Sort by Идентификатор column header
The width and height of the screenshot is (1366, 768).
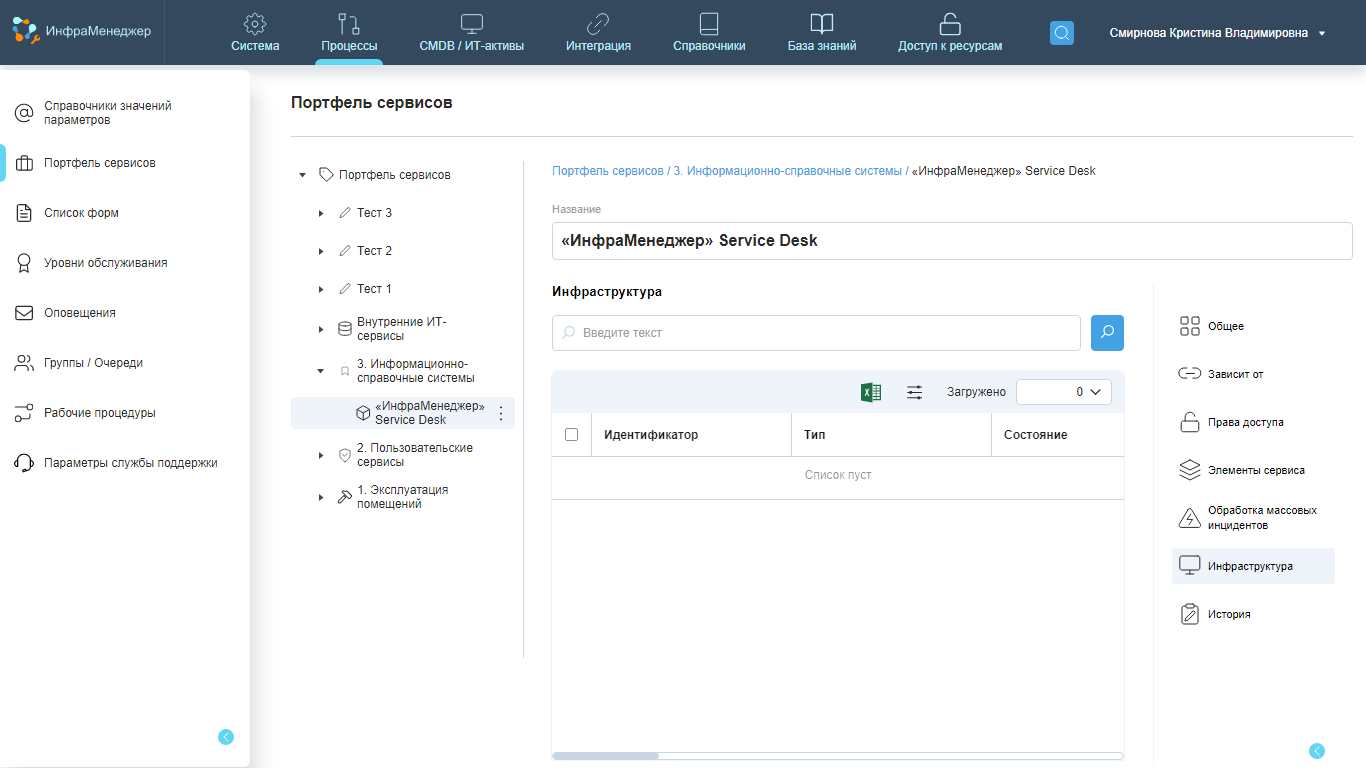click(x=651, y=435)
